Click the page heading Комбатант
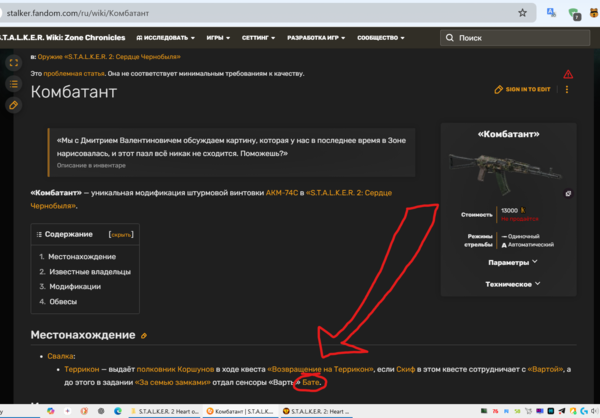 click(74, 92)
